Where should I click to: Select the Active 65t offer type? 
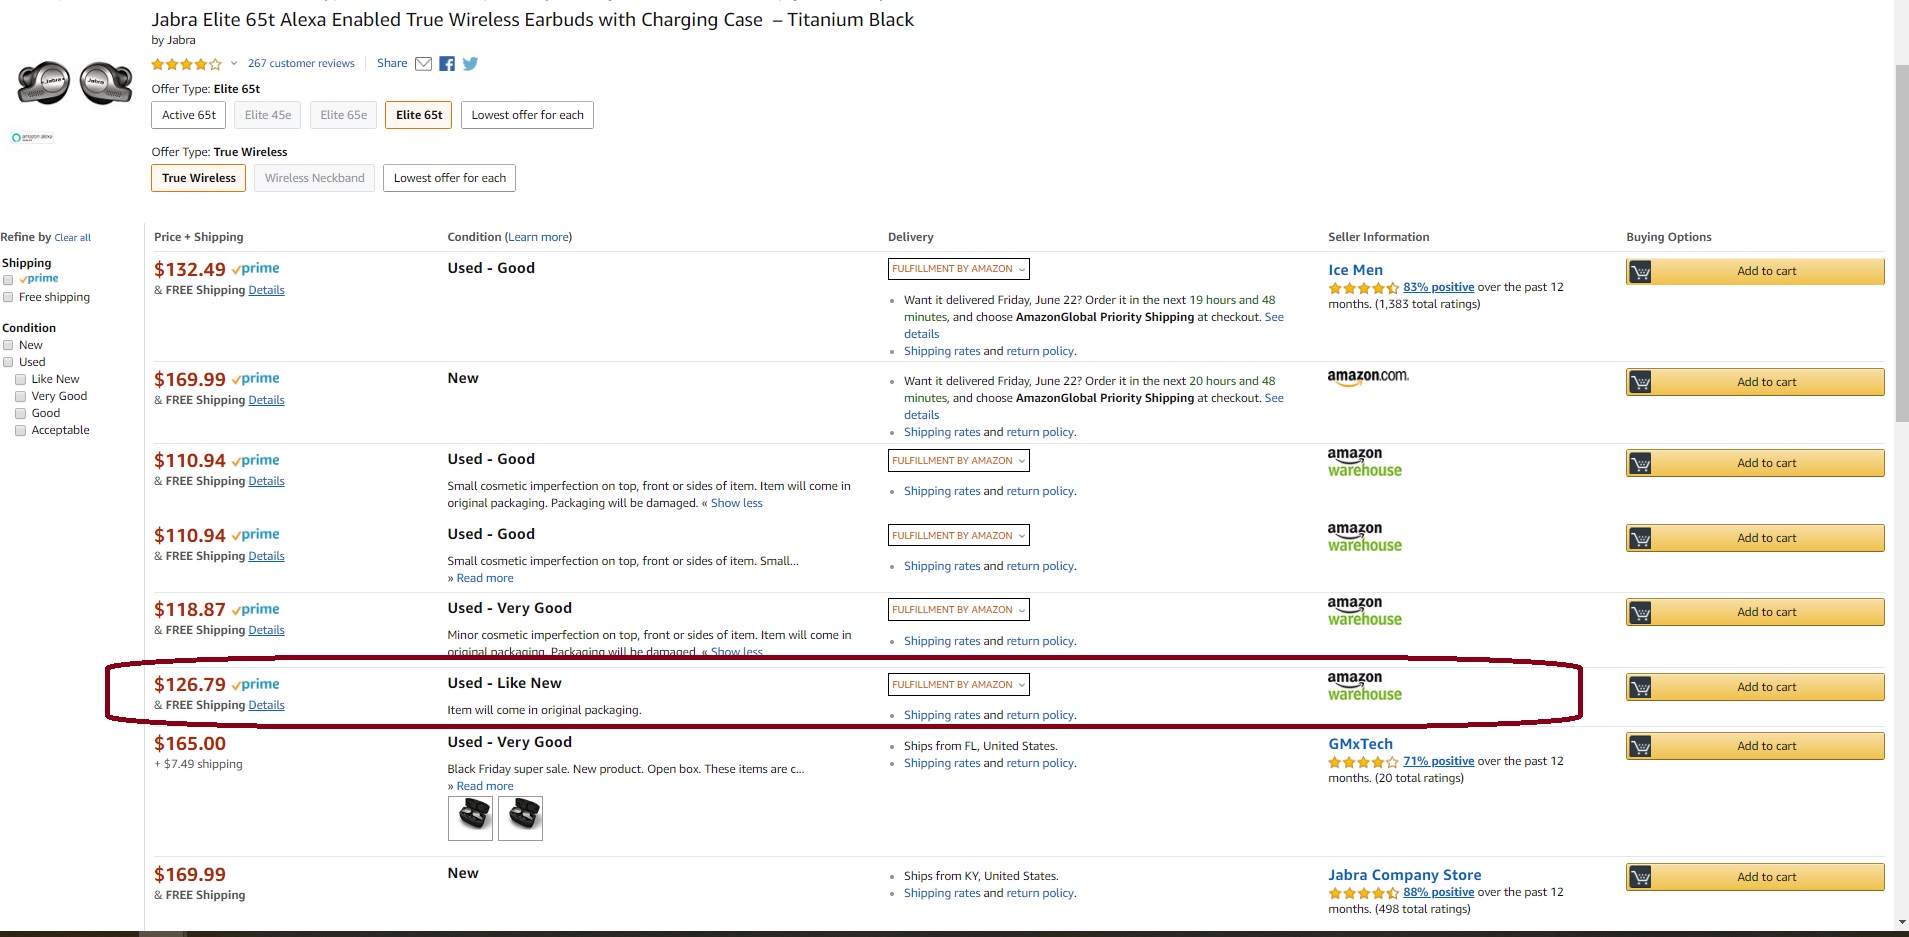(189, 115)
